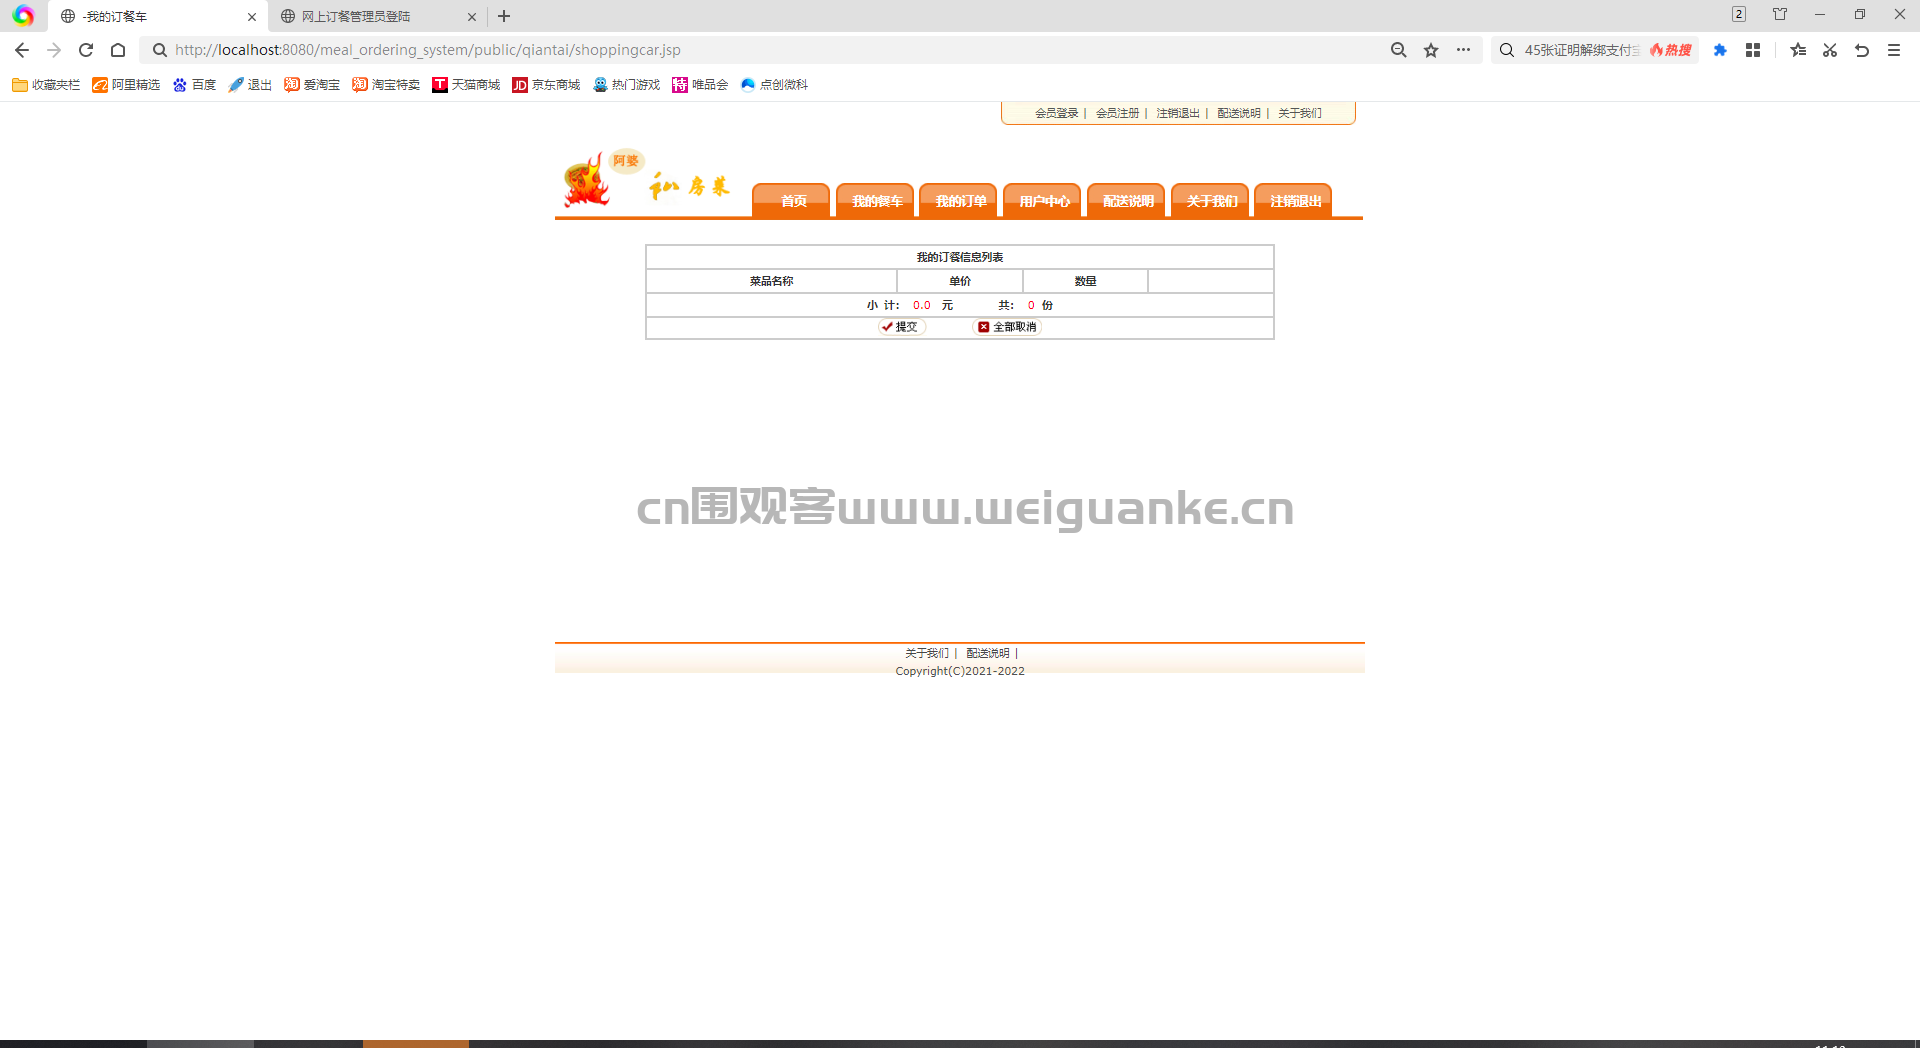Open the tab count indicator icon
Screen dimensions: 1920x1048
[1739, 14]
